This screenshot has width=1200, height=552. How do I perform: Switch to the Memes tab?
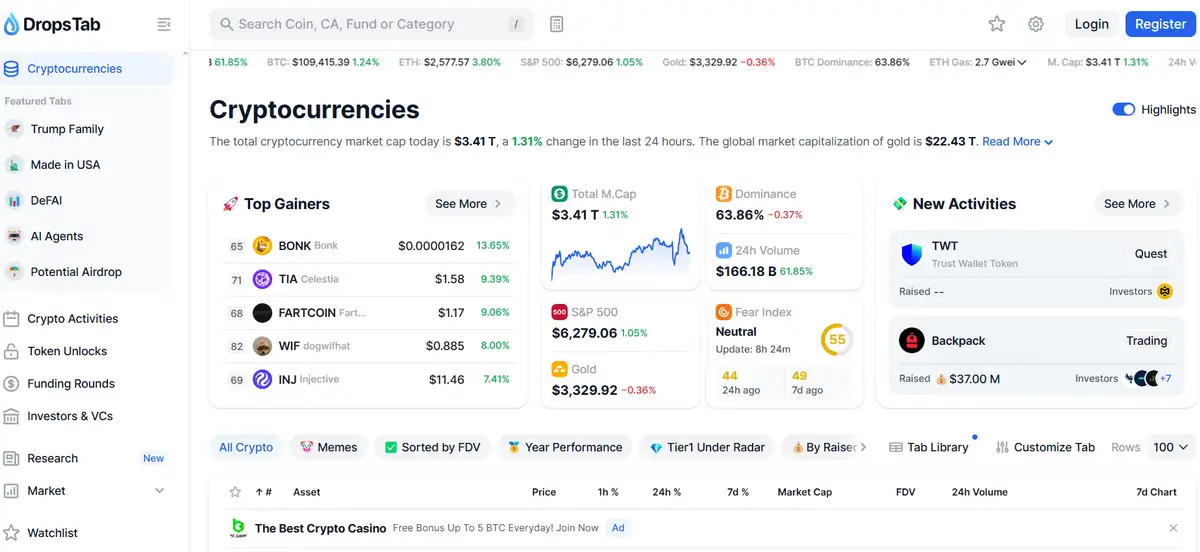click(328, 447)
